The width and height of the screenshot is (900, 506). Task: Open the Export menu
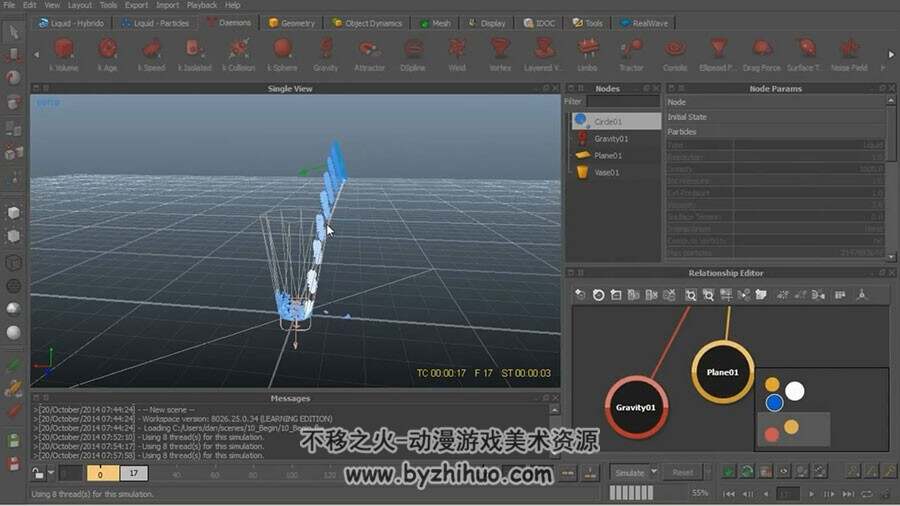pos(136,5)
